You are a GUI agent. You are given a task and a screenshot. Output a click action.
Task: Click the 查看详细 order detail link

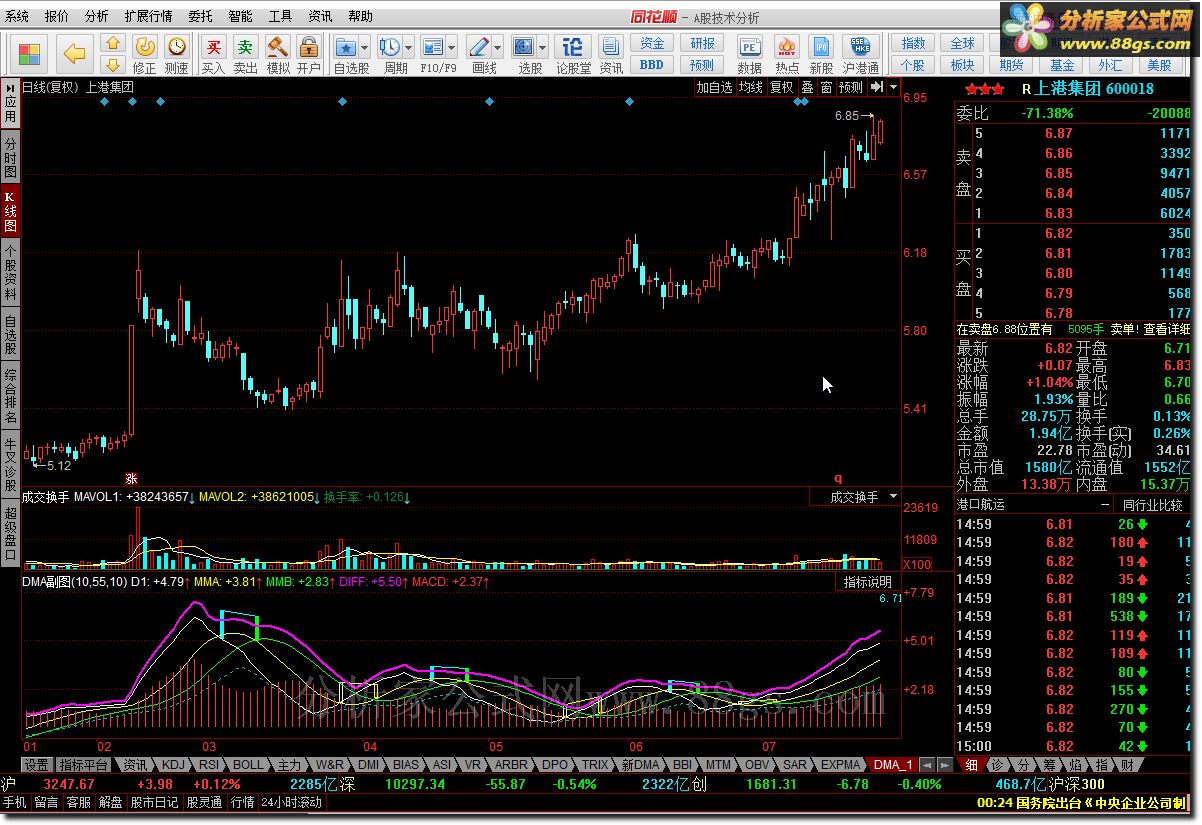(1166, 329)
